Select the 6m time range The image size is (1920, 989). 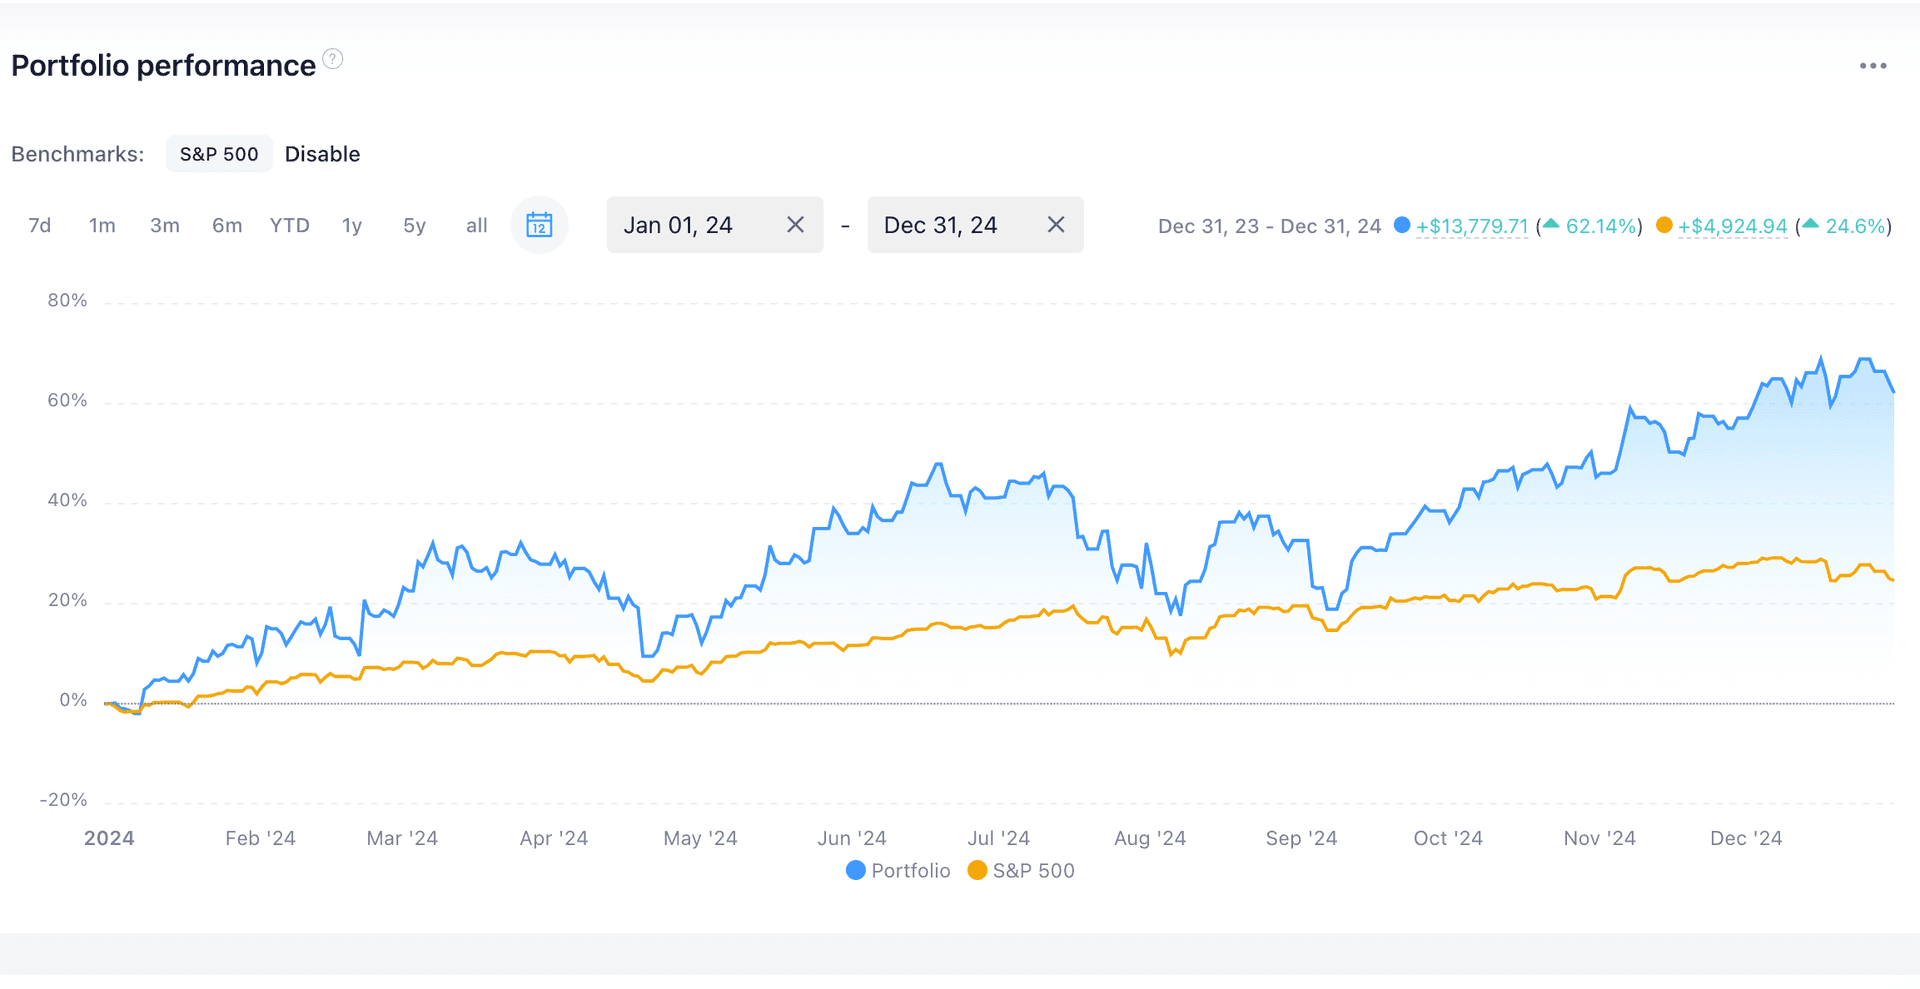(227, 226)
